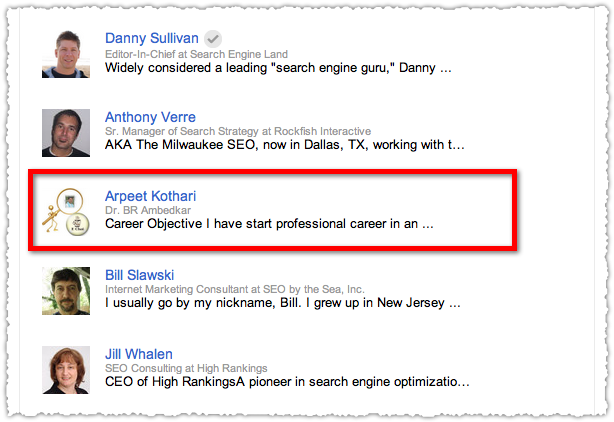Click 'Sr. Manager of Search Strategy' subtitle
This screenshot has width=614, height=422.
[x=238, y=131]
